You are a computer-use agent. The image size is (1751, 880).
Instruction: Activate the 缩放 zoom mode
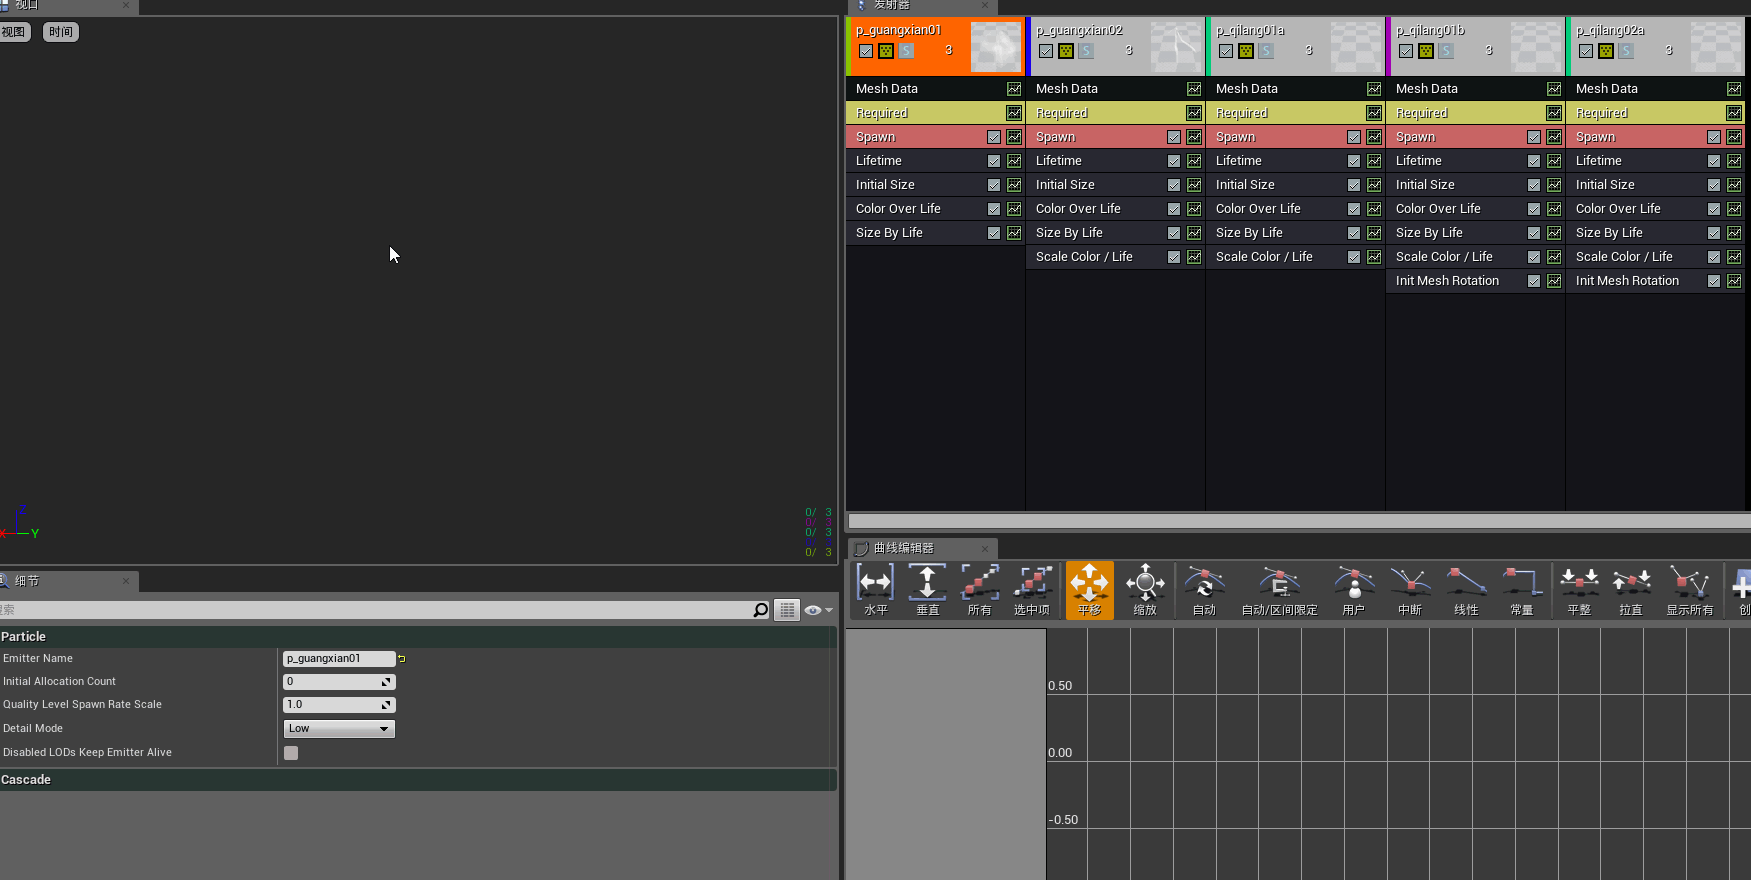coord(1145,590)
